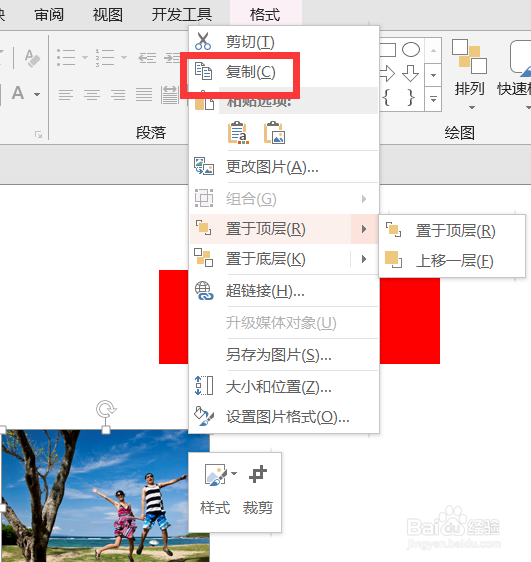Choose Save as Picture (另存为图片)
The height and width of the screenshot is (562, 531).
tap(284, 355)
